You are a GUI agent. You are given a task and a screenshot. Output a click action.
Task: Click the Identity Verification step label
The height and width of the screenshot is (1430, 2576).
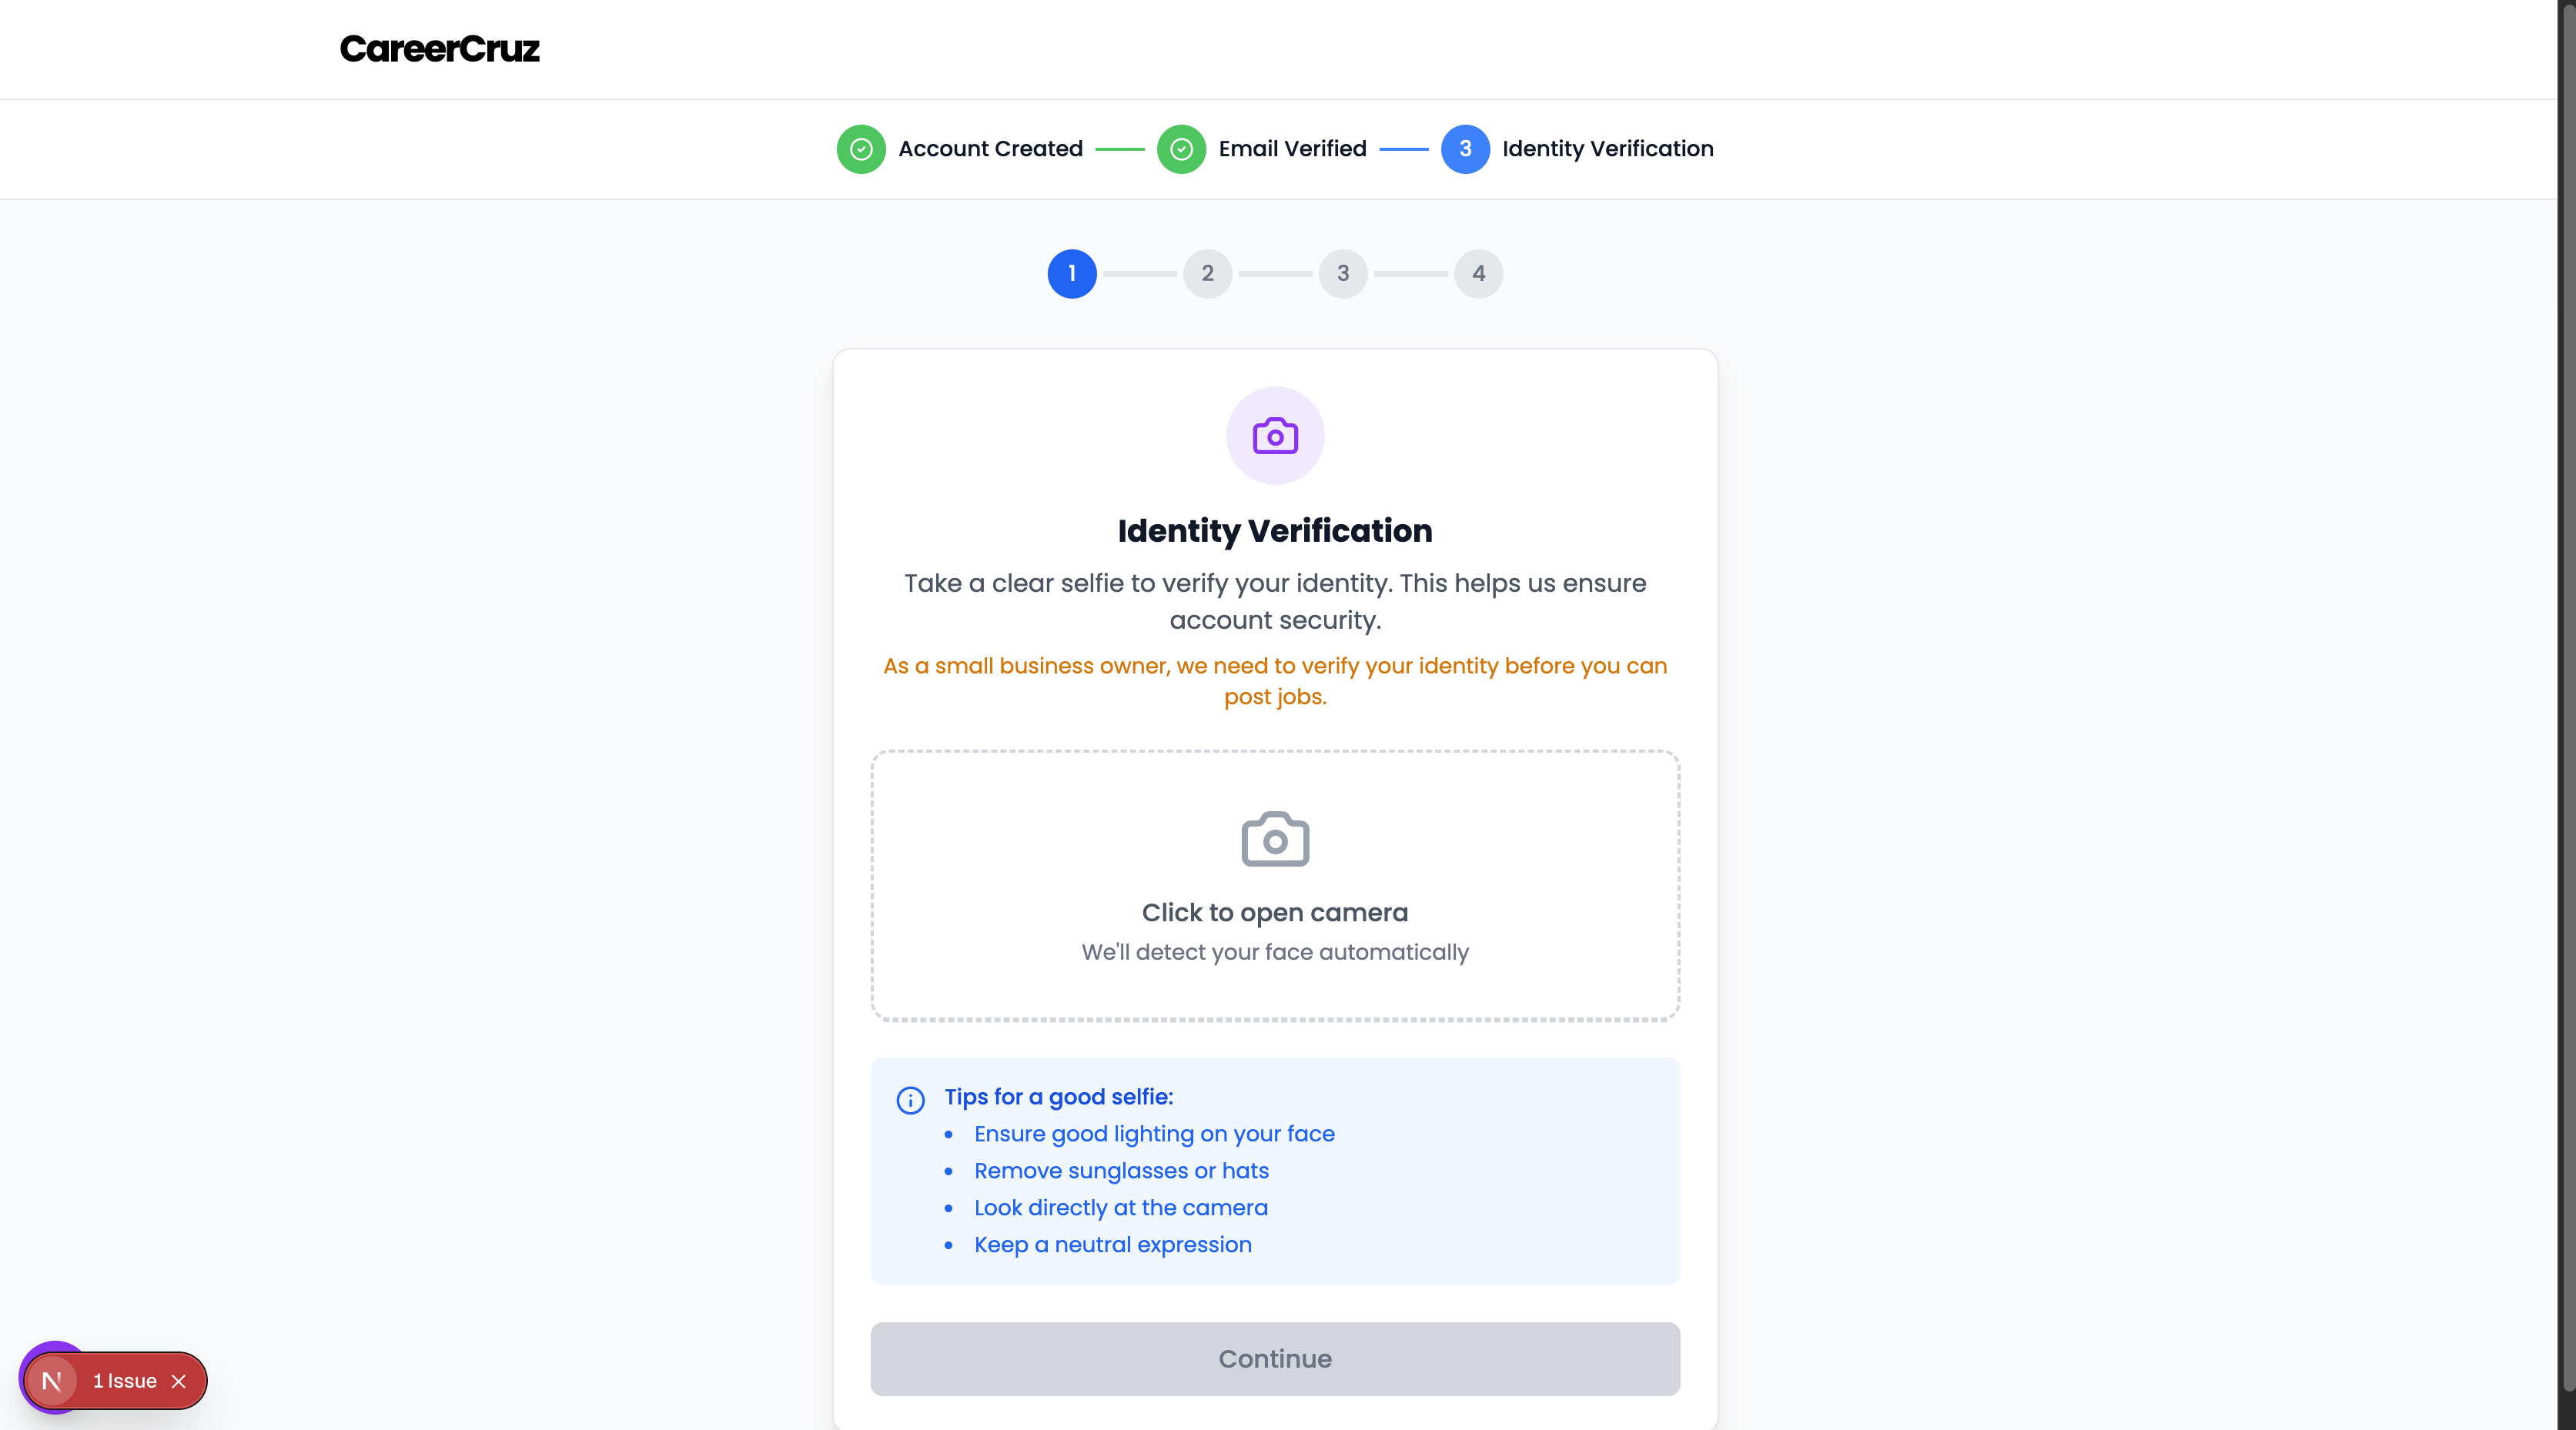coord(1608,149)
